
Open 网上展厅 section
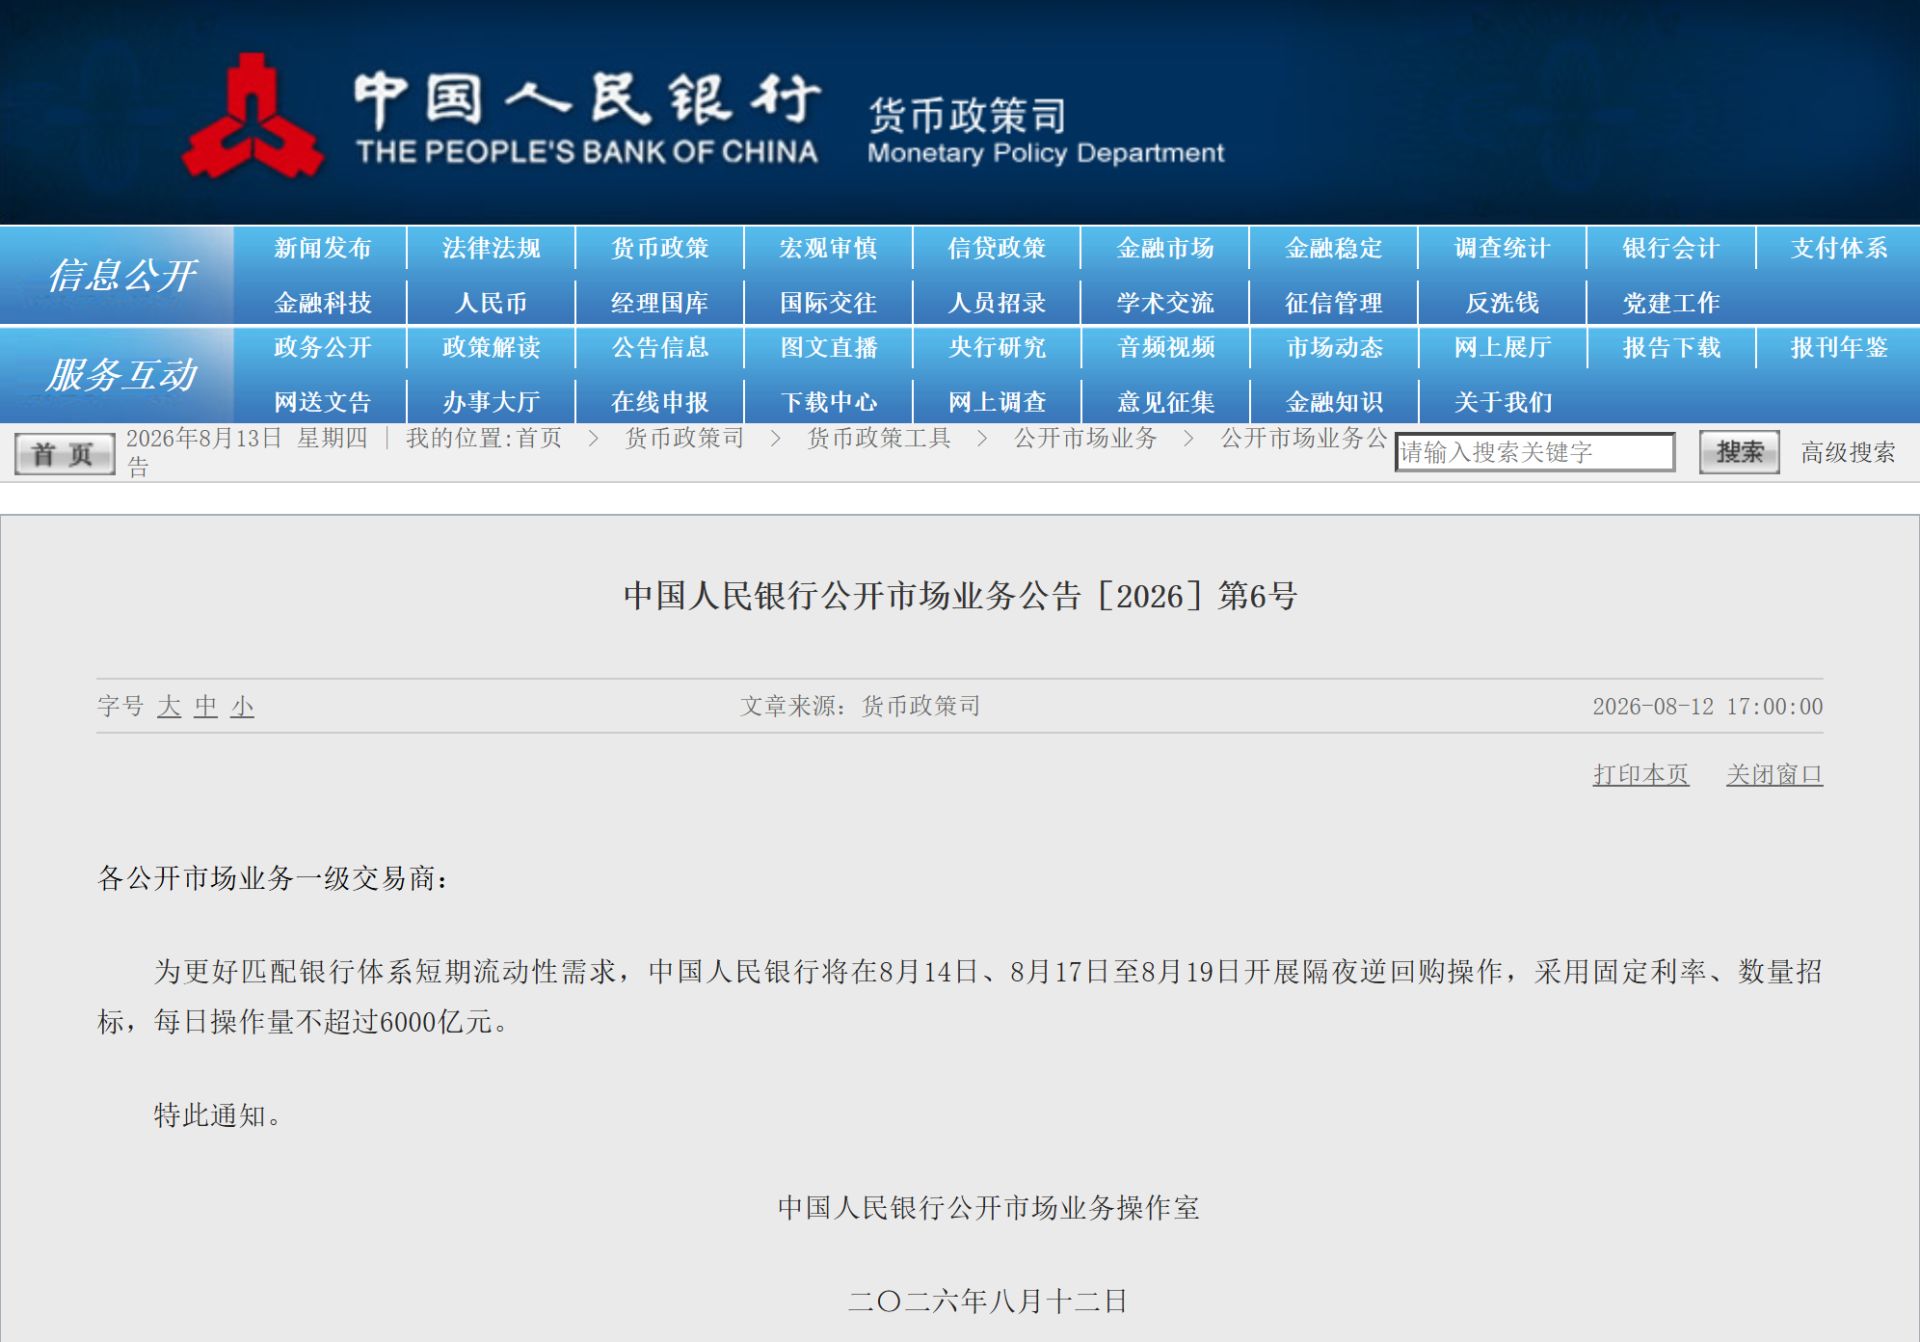coord(1502,347)
